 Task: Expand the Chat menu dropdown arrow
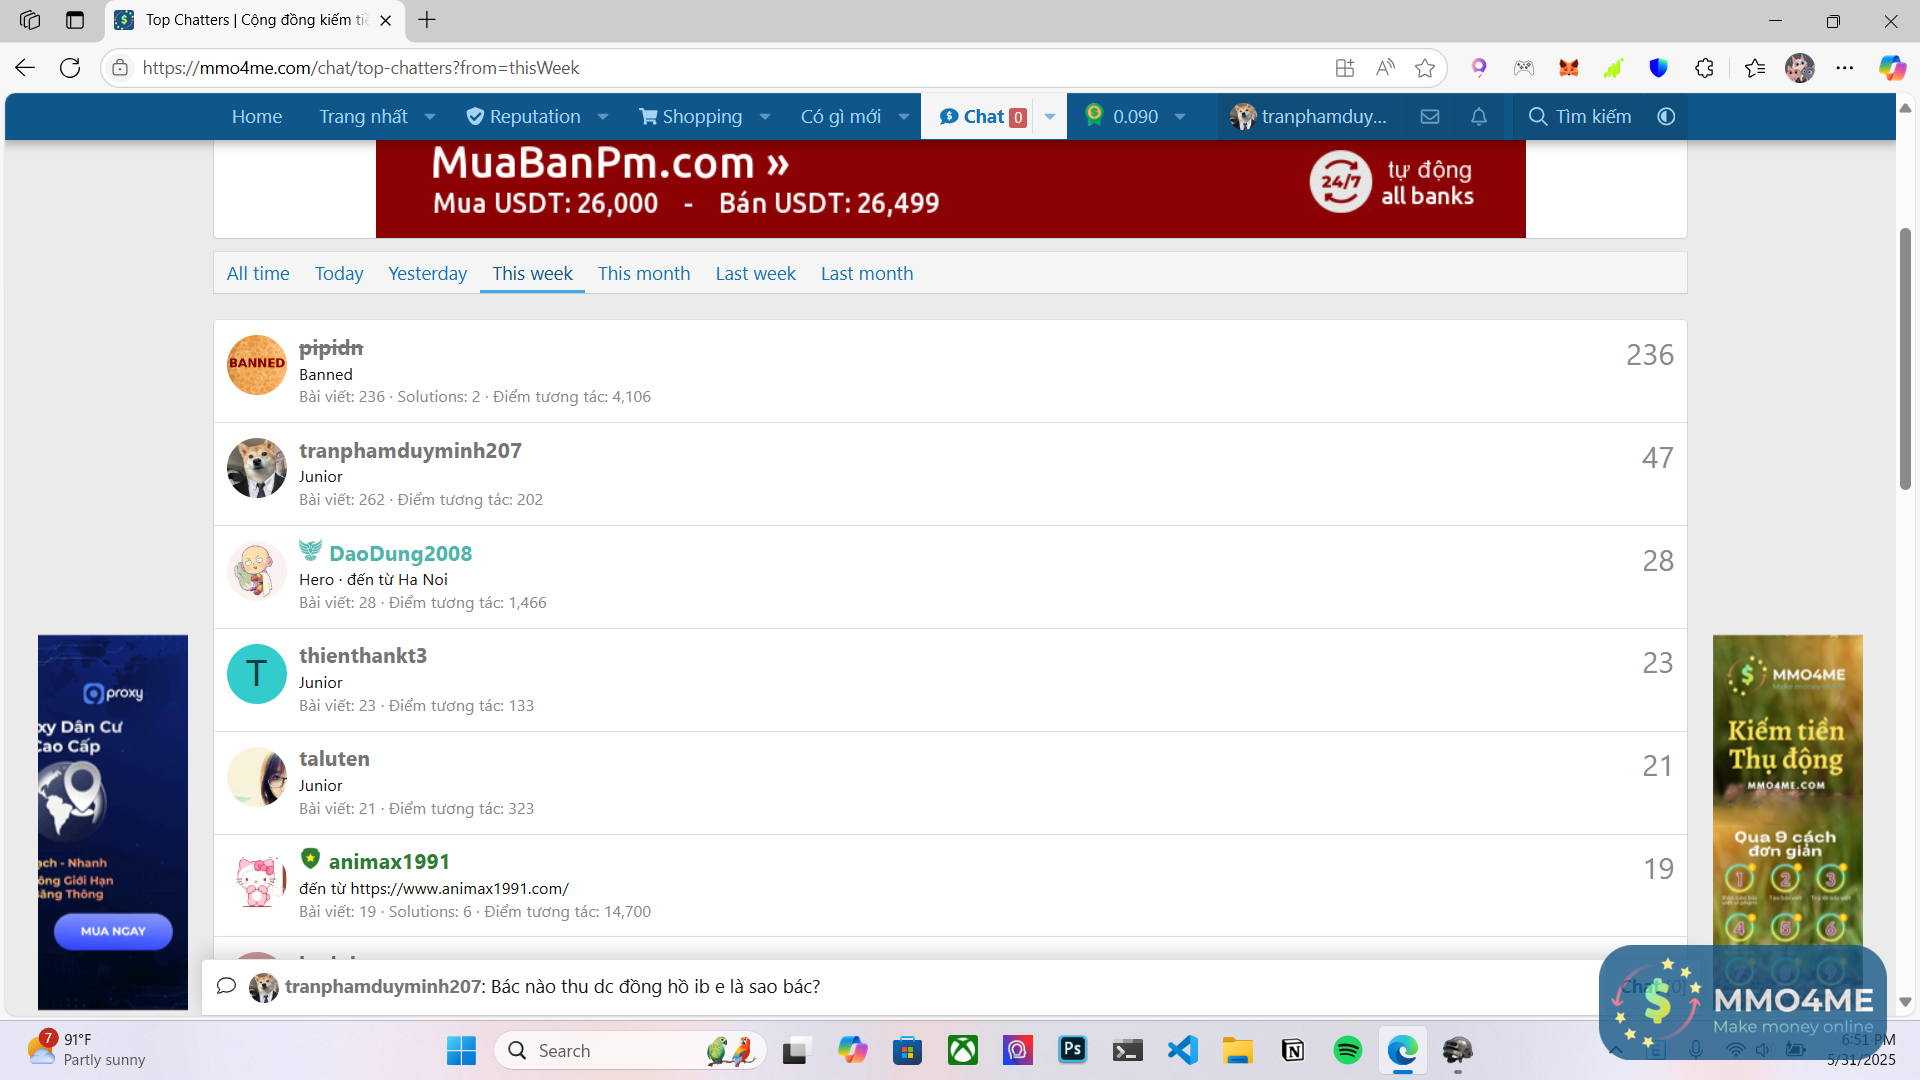(1050, 117)
